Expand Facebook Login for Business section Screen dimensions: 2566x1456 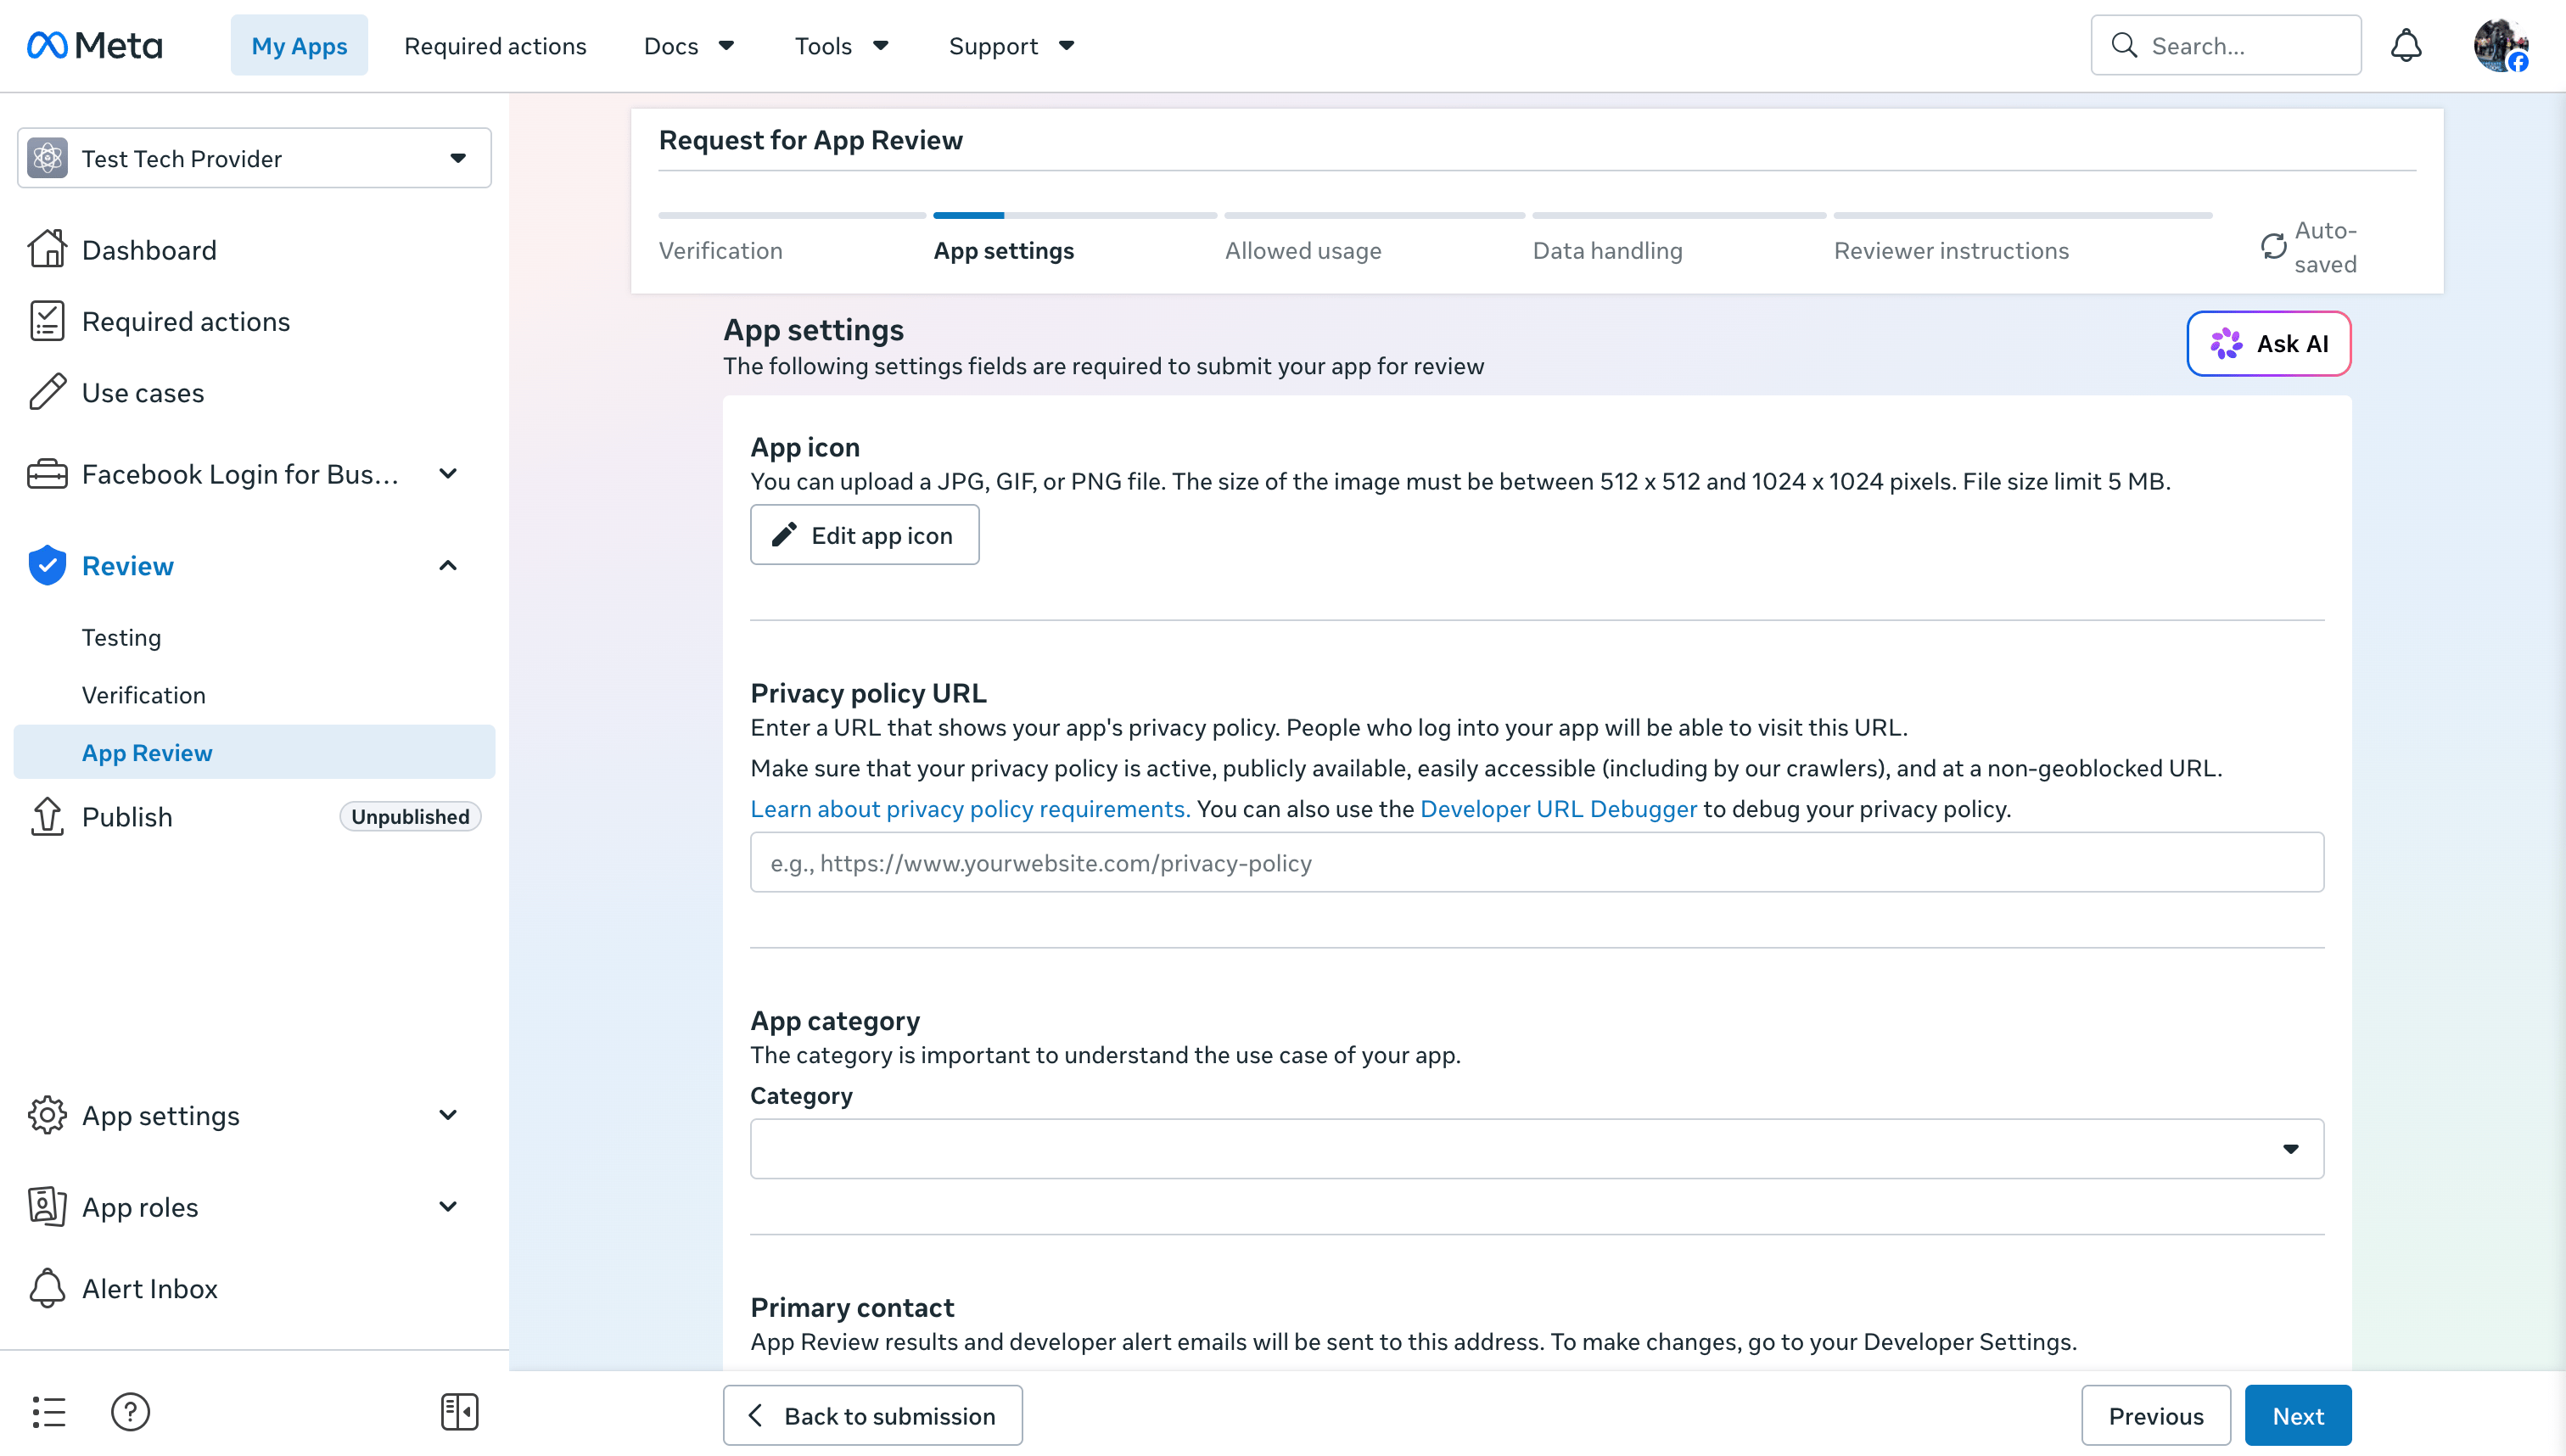pos(448,474)
